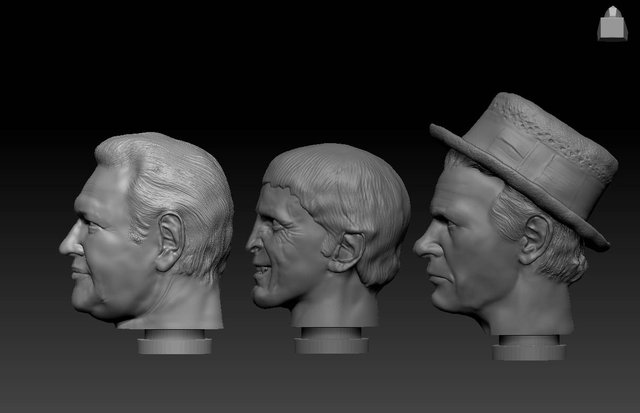Select the head sculpt wearing the hat
640x413 pixels.
click(516, 226)
